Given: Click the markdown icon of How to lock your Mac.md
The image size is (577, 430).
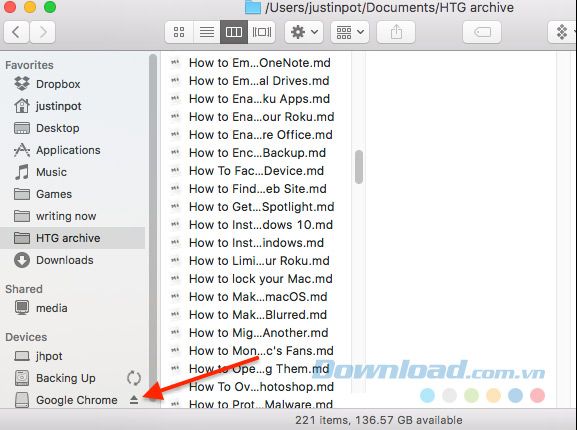Looking at the screenshot, I should [175, 278].
